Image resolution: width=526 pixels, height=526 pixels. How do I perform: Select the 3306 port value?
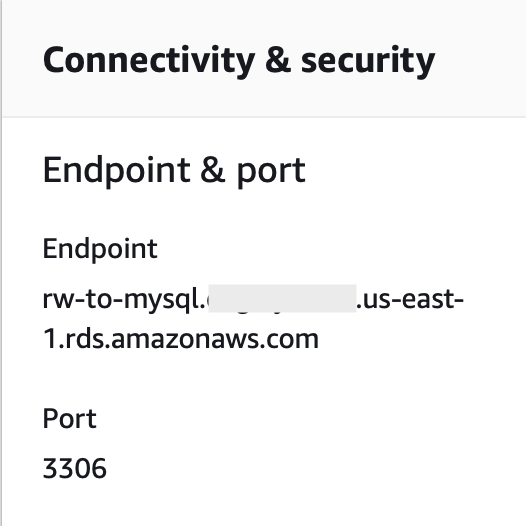click(74, 468)
